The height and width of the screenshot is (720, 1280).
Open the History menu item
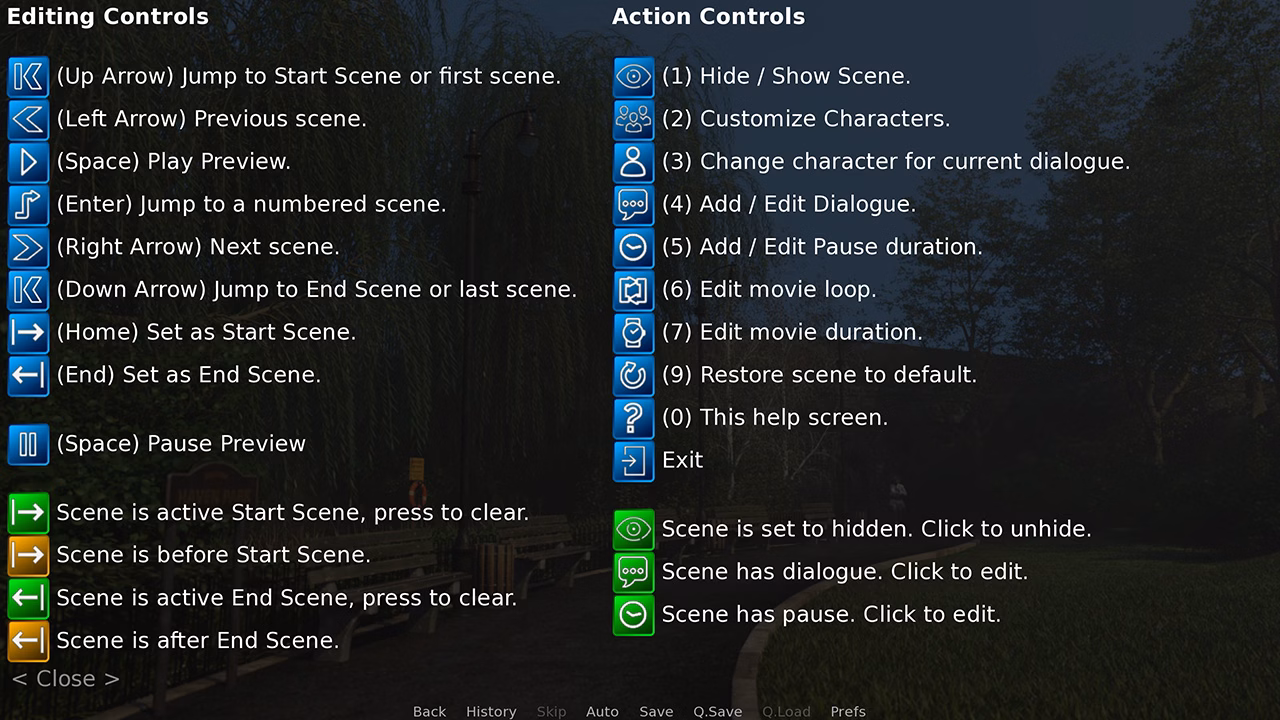coord(491,711)
